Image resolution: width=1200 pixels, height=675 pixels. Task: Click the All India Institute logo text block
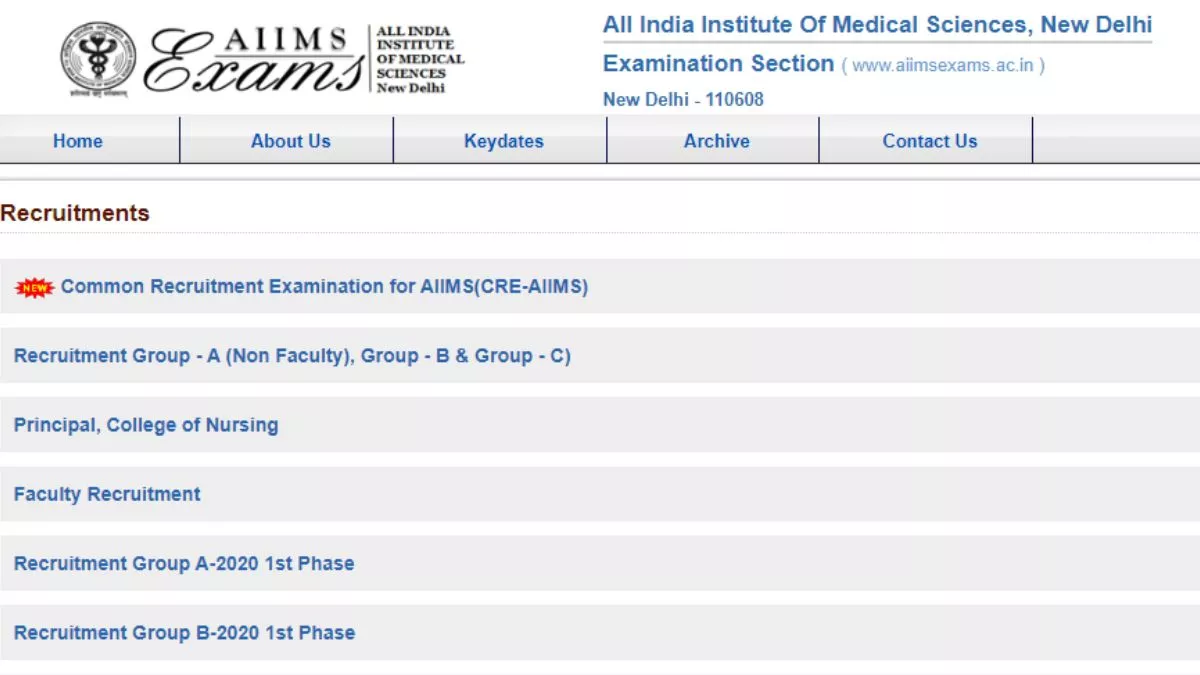point(420,59)
